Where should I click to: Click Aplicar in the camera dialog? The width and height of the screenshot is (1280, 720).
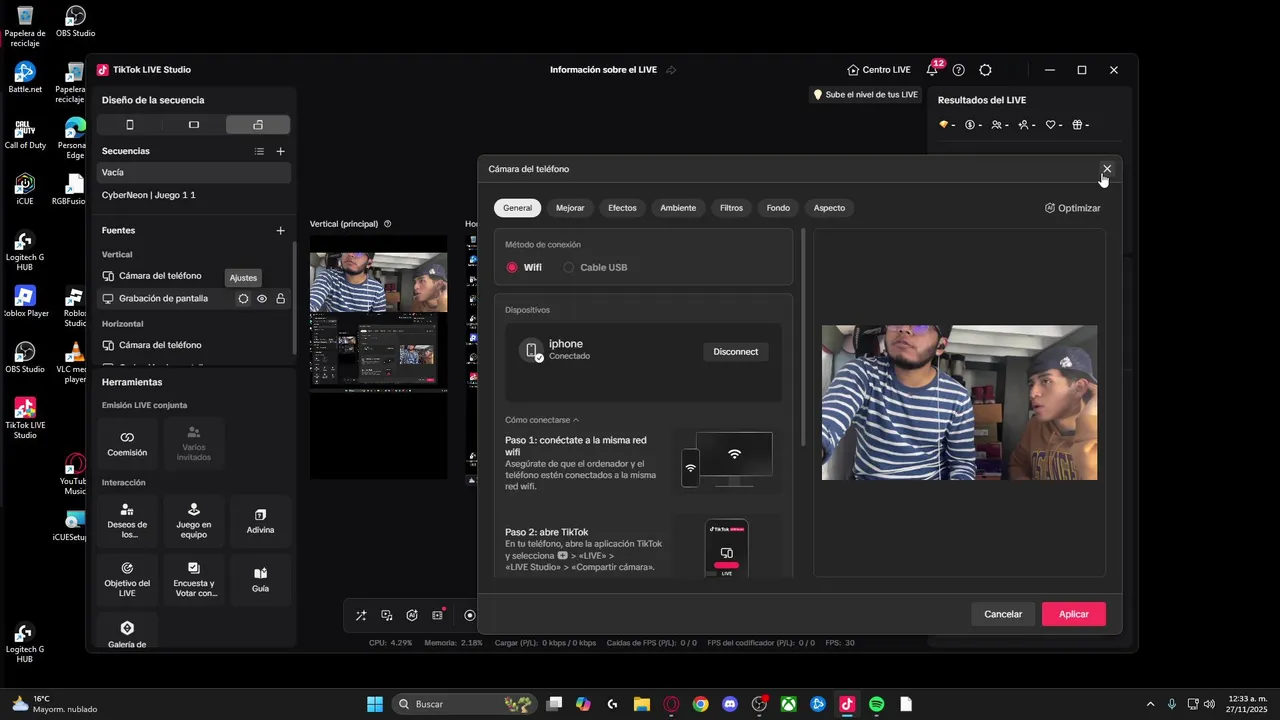[x=1074, y=614]
